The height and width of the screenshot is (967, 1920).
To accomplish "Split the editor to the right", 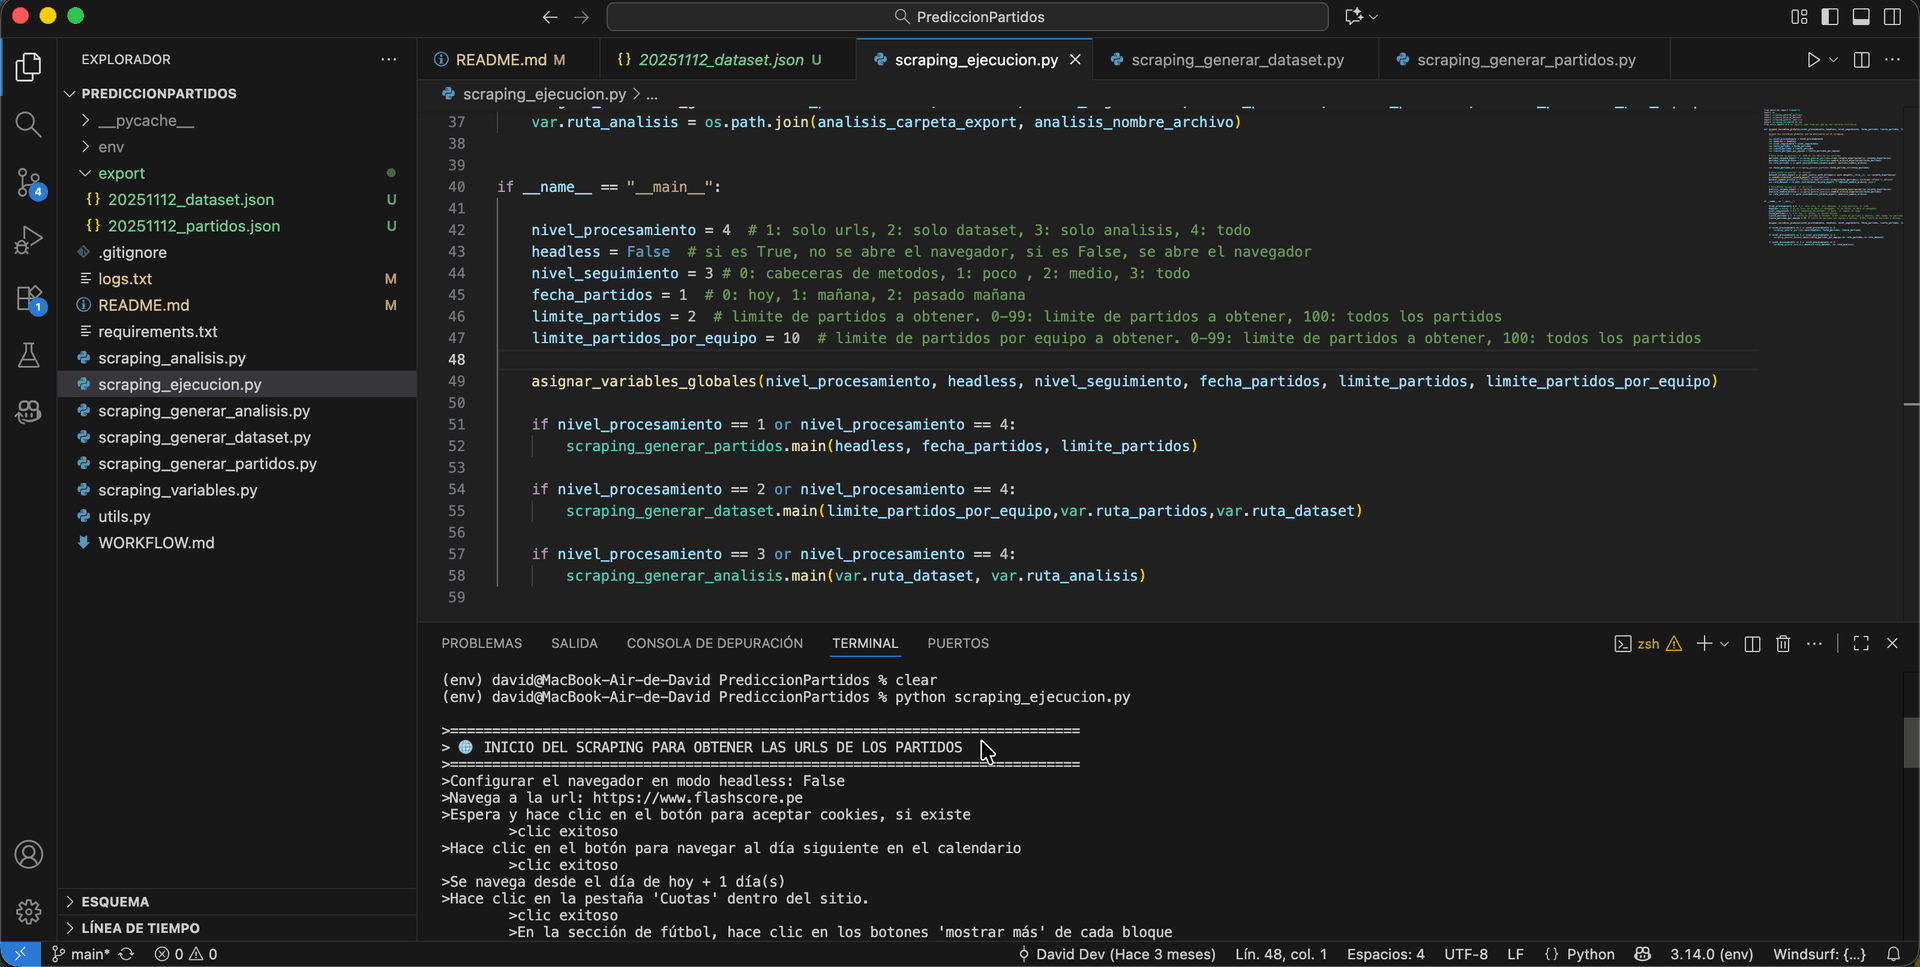I will point(1861,60).
